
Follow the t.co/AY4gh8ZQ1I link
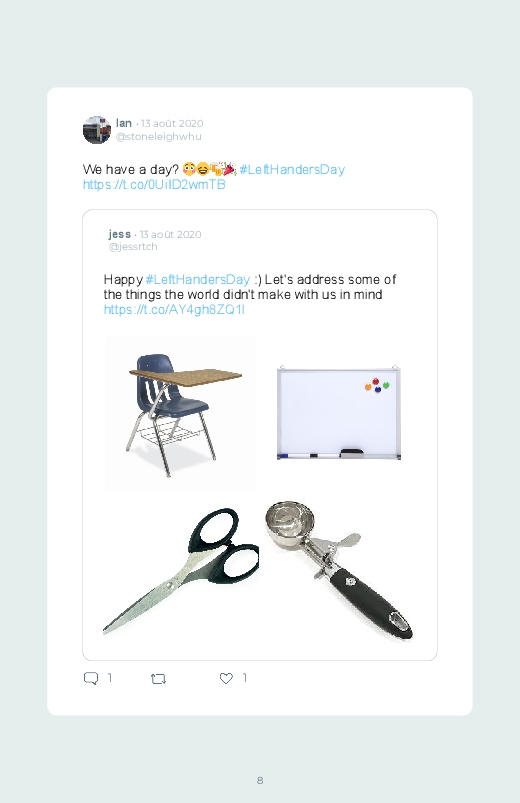click(174, 309)
